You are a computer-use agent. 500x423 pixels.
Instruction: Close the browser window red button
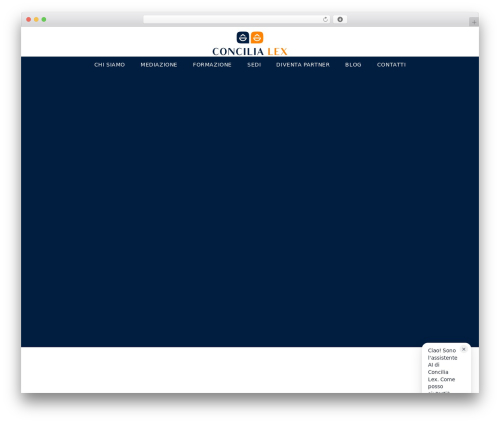point(29,19)
